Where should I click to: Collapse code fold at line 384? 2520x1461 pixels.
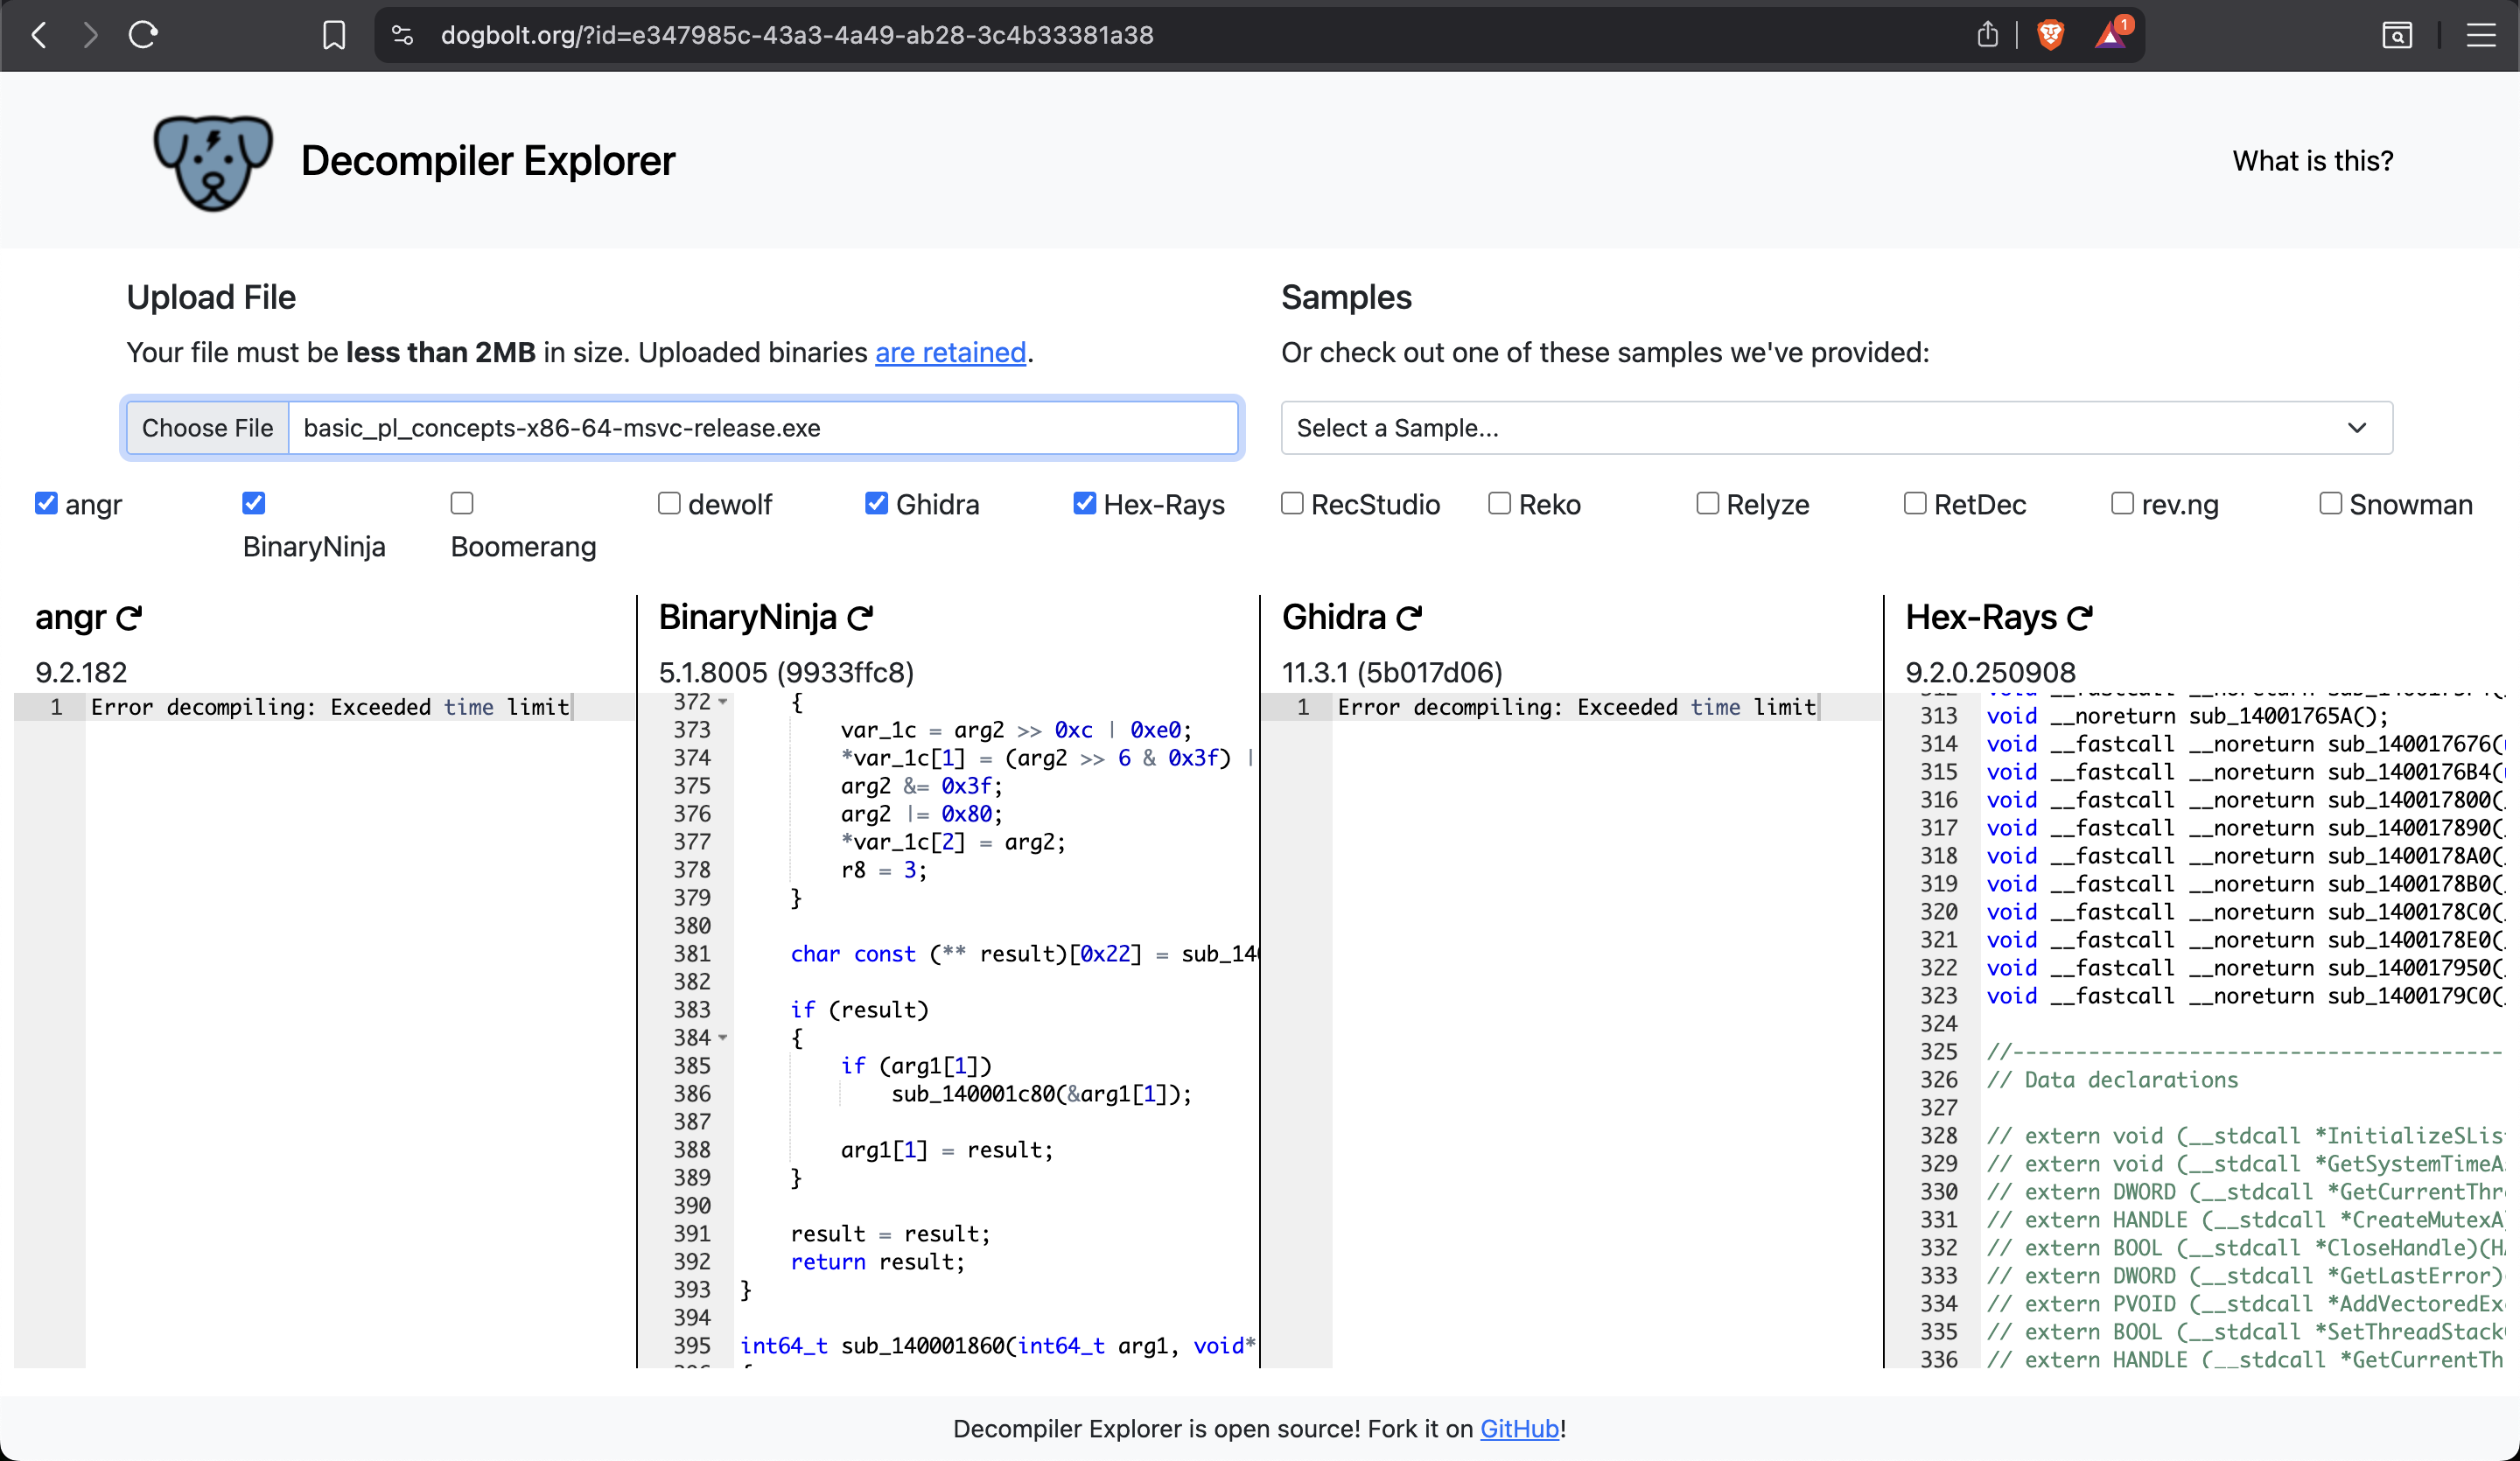click(x=723, y=1038)
